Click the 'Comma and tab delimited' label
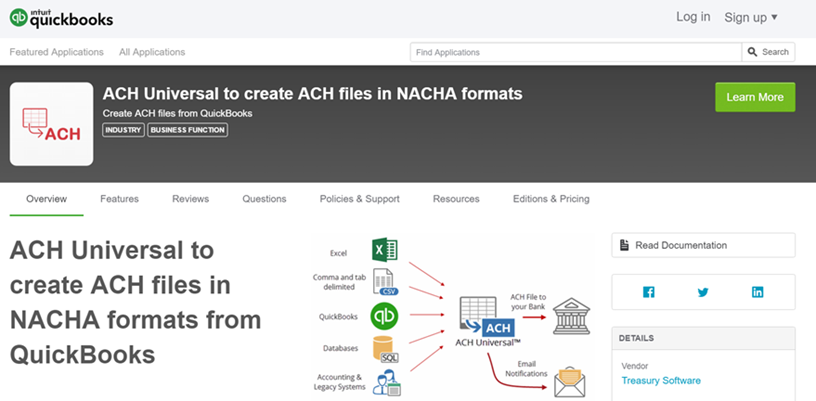This screenshot has width=816, height=401. pyautogui.click(x=339, y=282)
